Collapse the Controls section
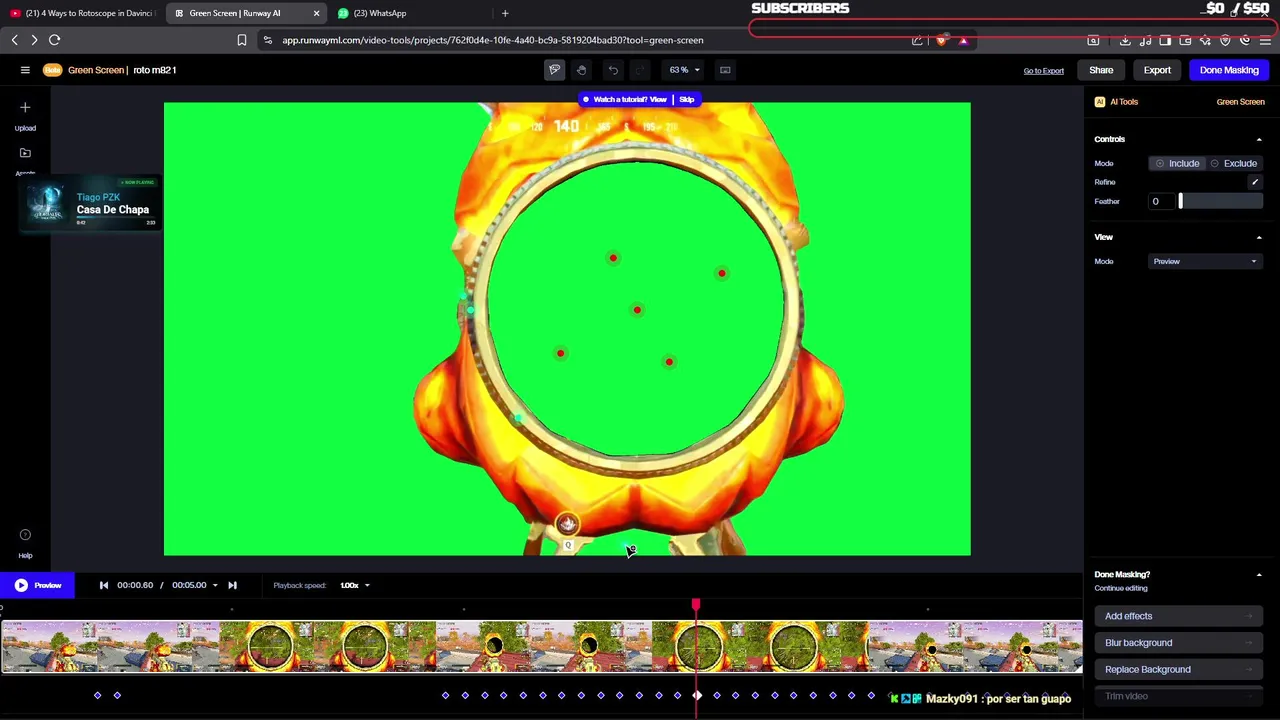This screenshot has height=720, width=1280. [x=1259, y=140]
